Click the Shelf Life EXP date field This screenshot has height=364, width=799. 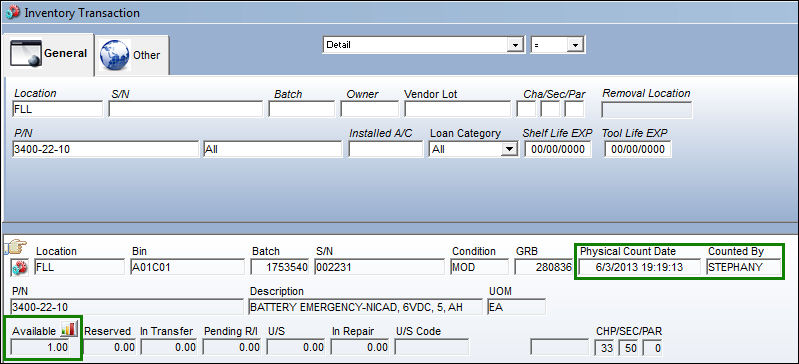pyautogui.click(x=558, y=149)
